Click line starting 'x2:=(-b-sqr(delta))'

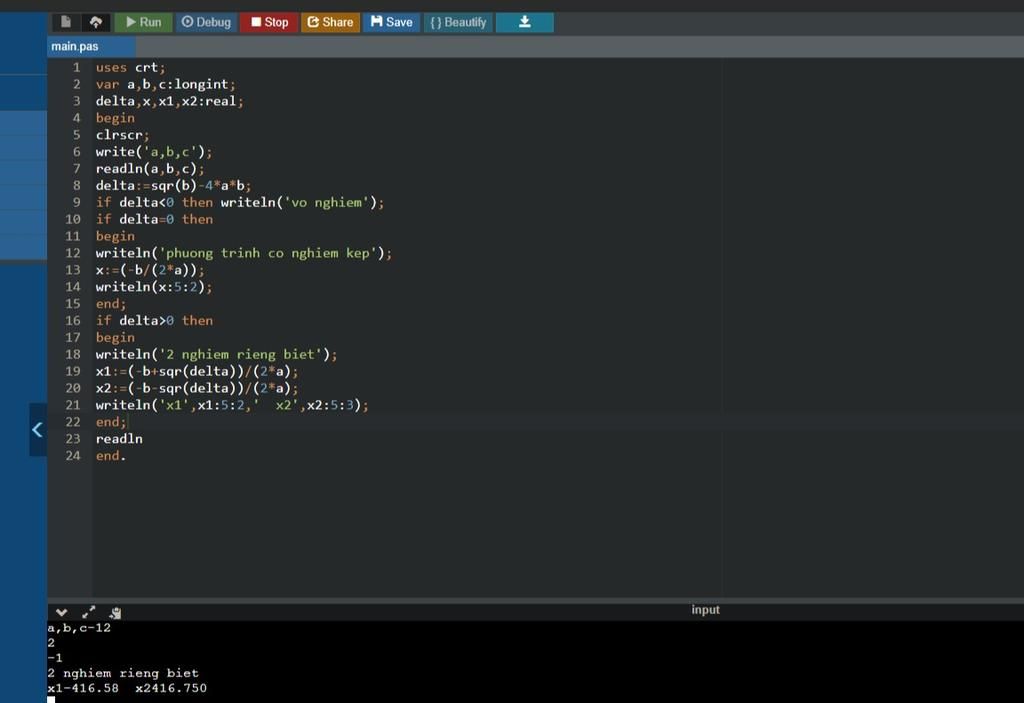pos(197,388)
